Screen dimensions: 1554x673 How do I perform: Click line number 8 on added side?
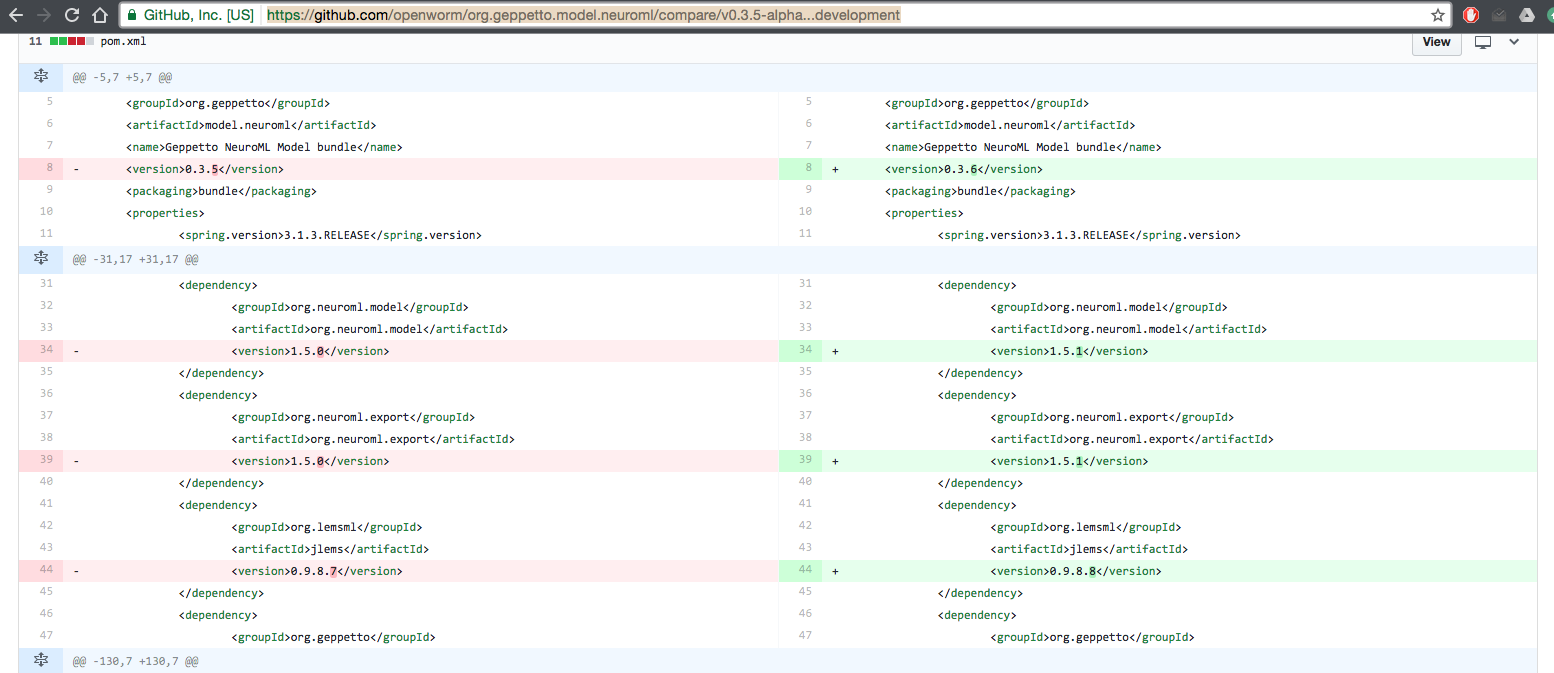coord(801,169)
